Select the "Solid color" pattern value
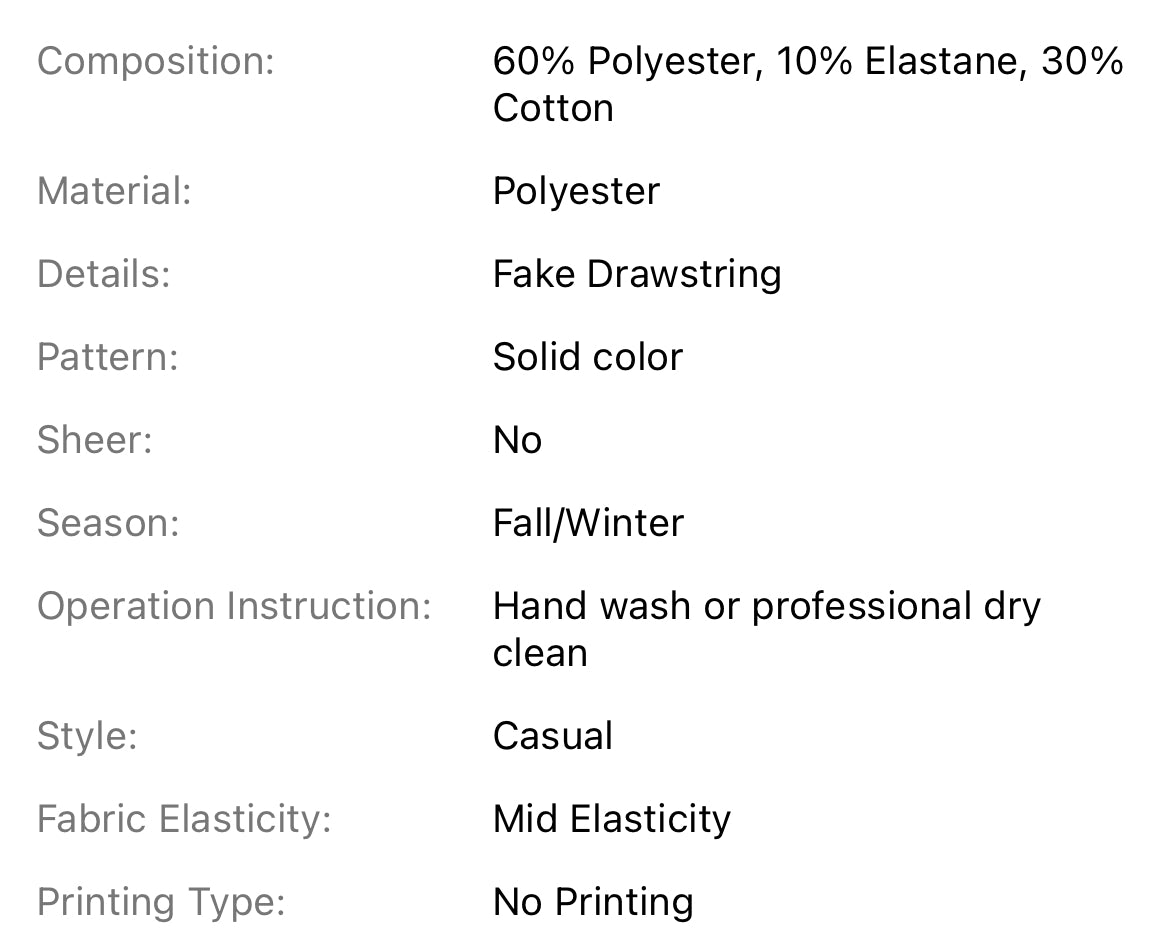1170x934 pixels. [588, 357]
